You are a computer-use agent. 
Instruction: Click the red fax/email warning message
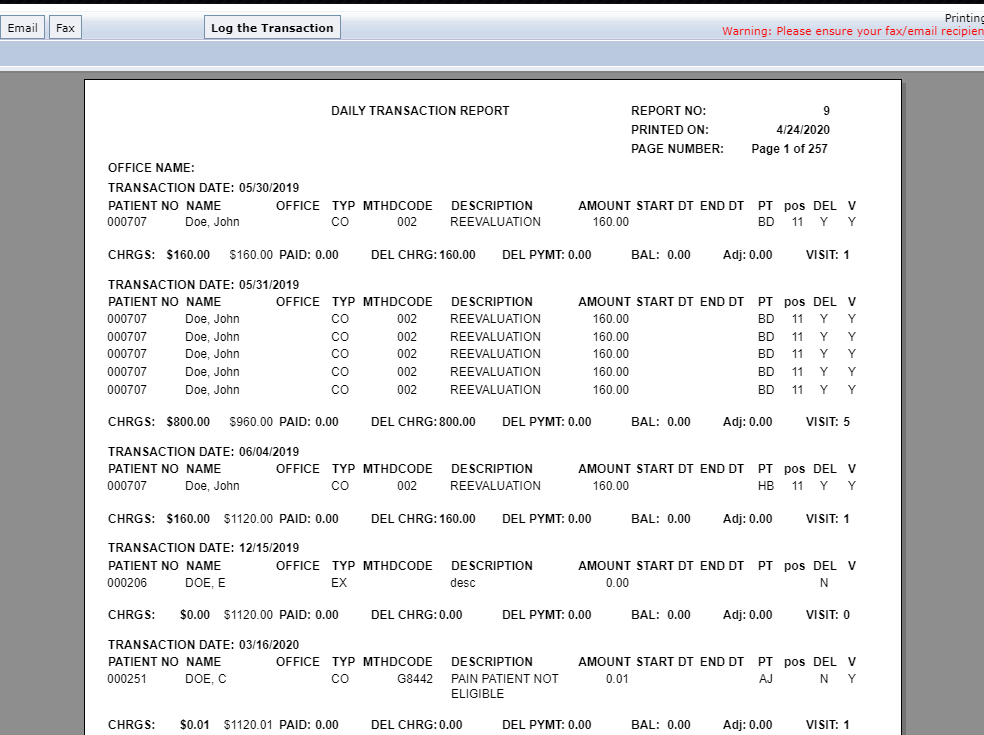(852, 32)
